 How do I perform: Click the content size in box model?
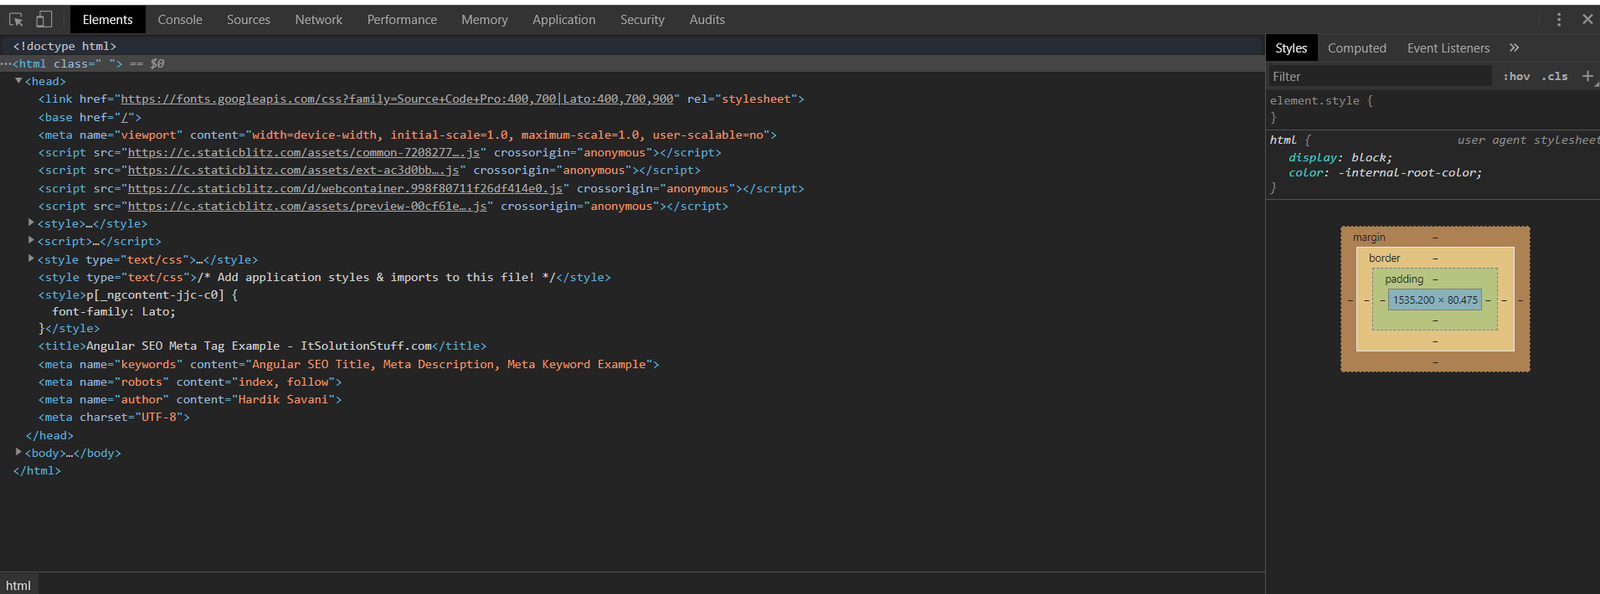1435,300
